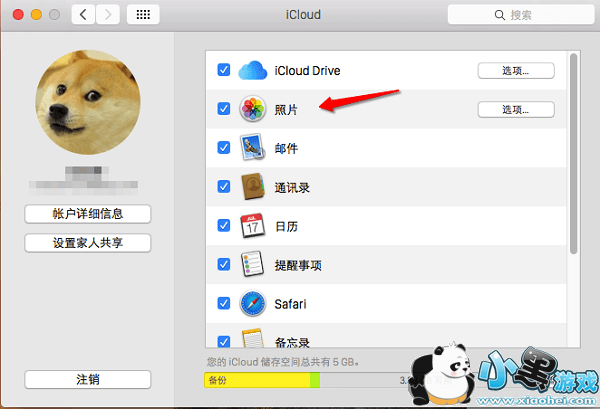Image resolution: width=600 pixels, height=409 pixels.
Task: Select the 邮件 label text
Action: click(286, 148)
